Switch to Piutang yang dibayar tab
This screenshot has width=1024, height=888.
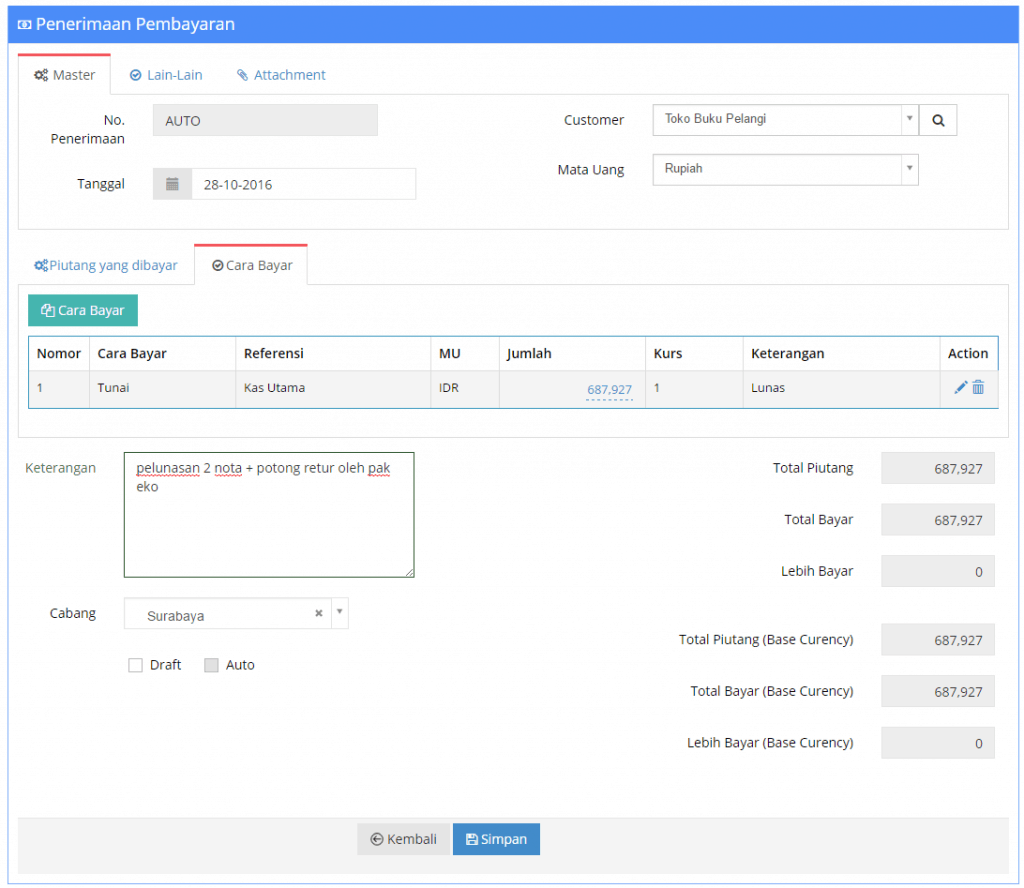click(106, 265)
